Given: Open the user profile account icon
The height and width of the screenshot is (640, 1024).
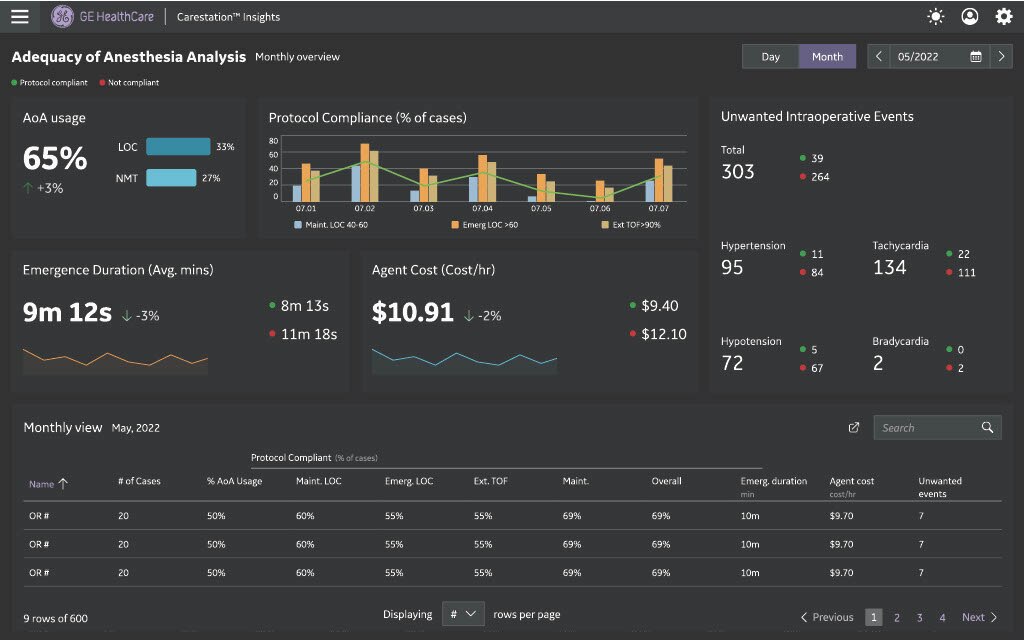Looking at the screenshot, I should (969, 17).
